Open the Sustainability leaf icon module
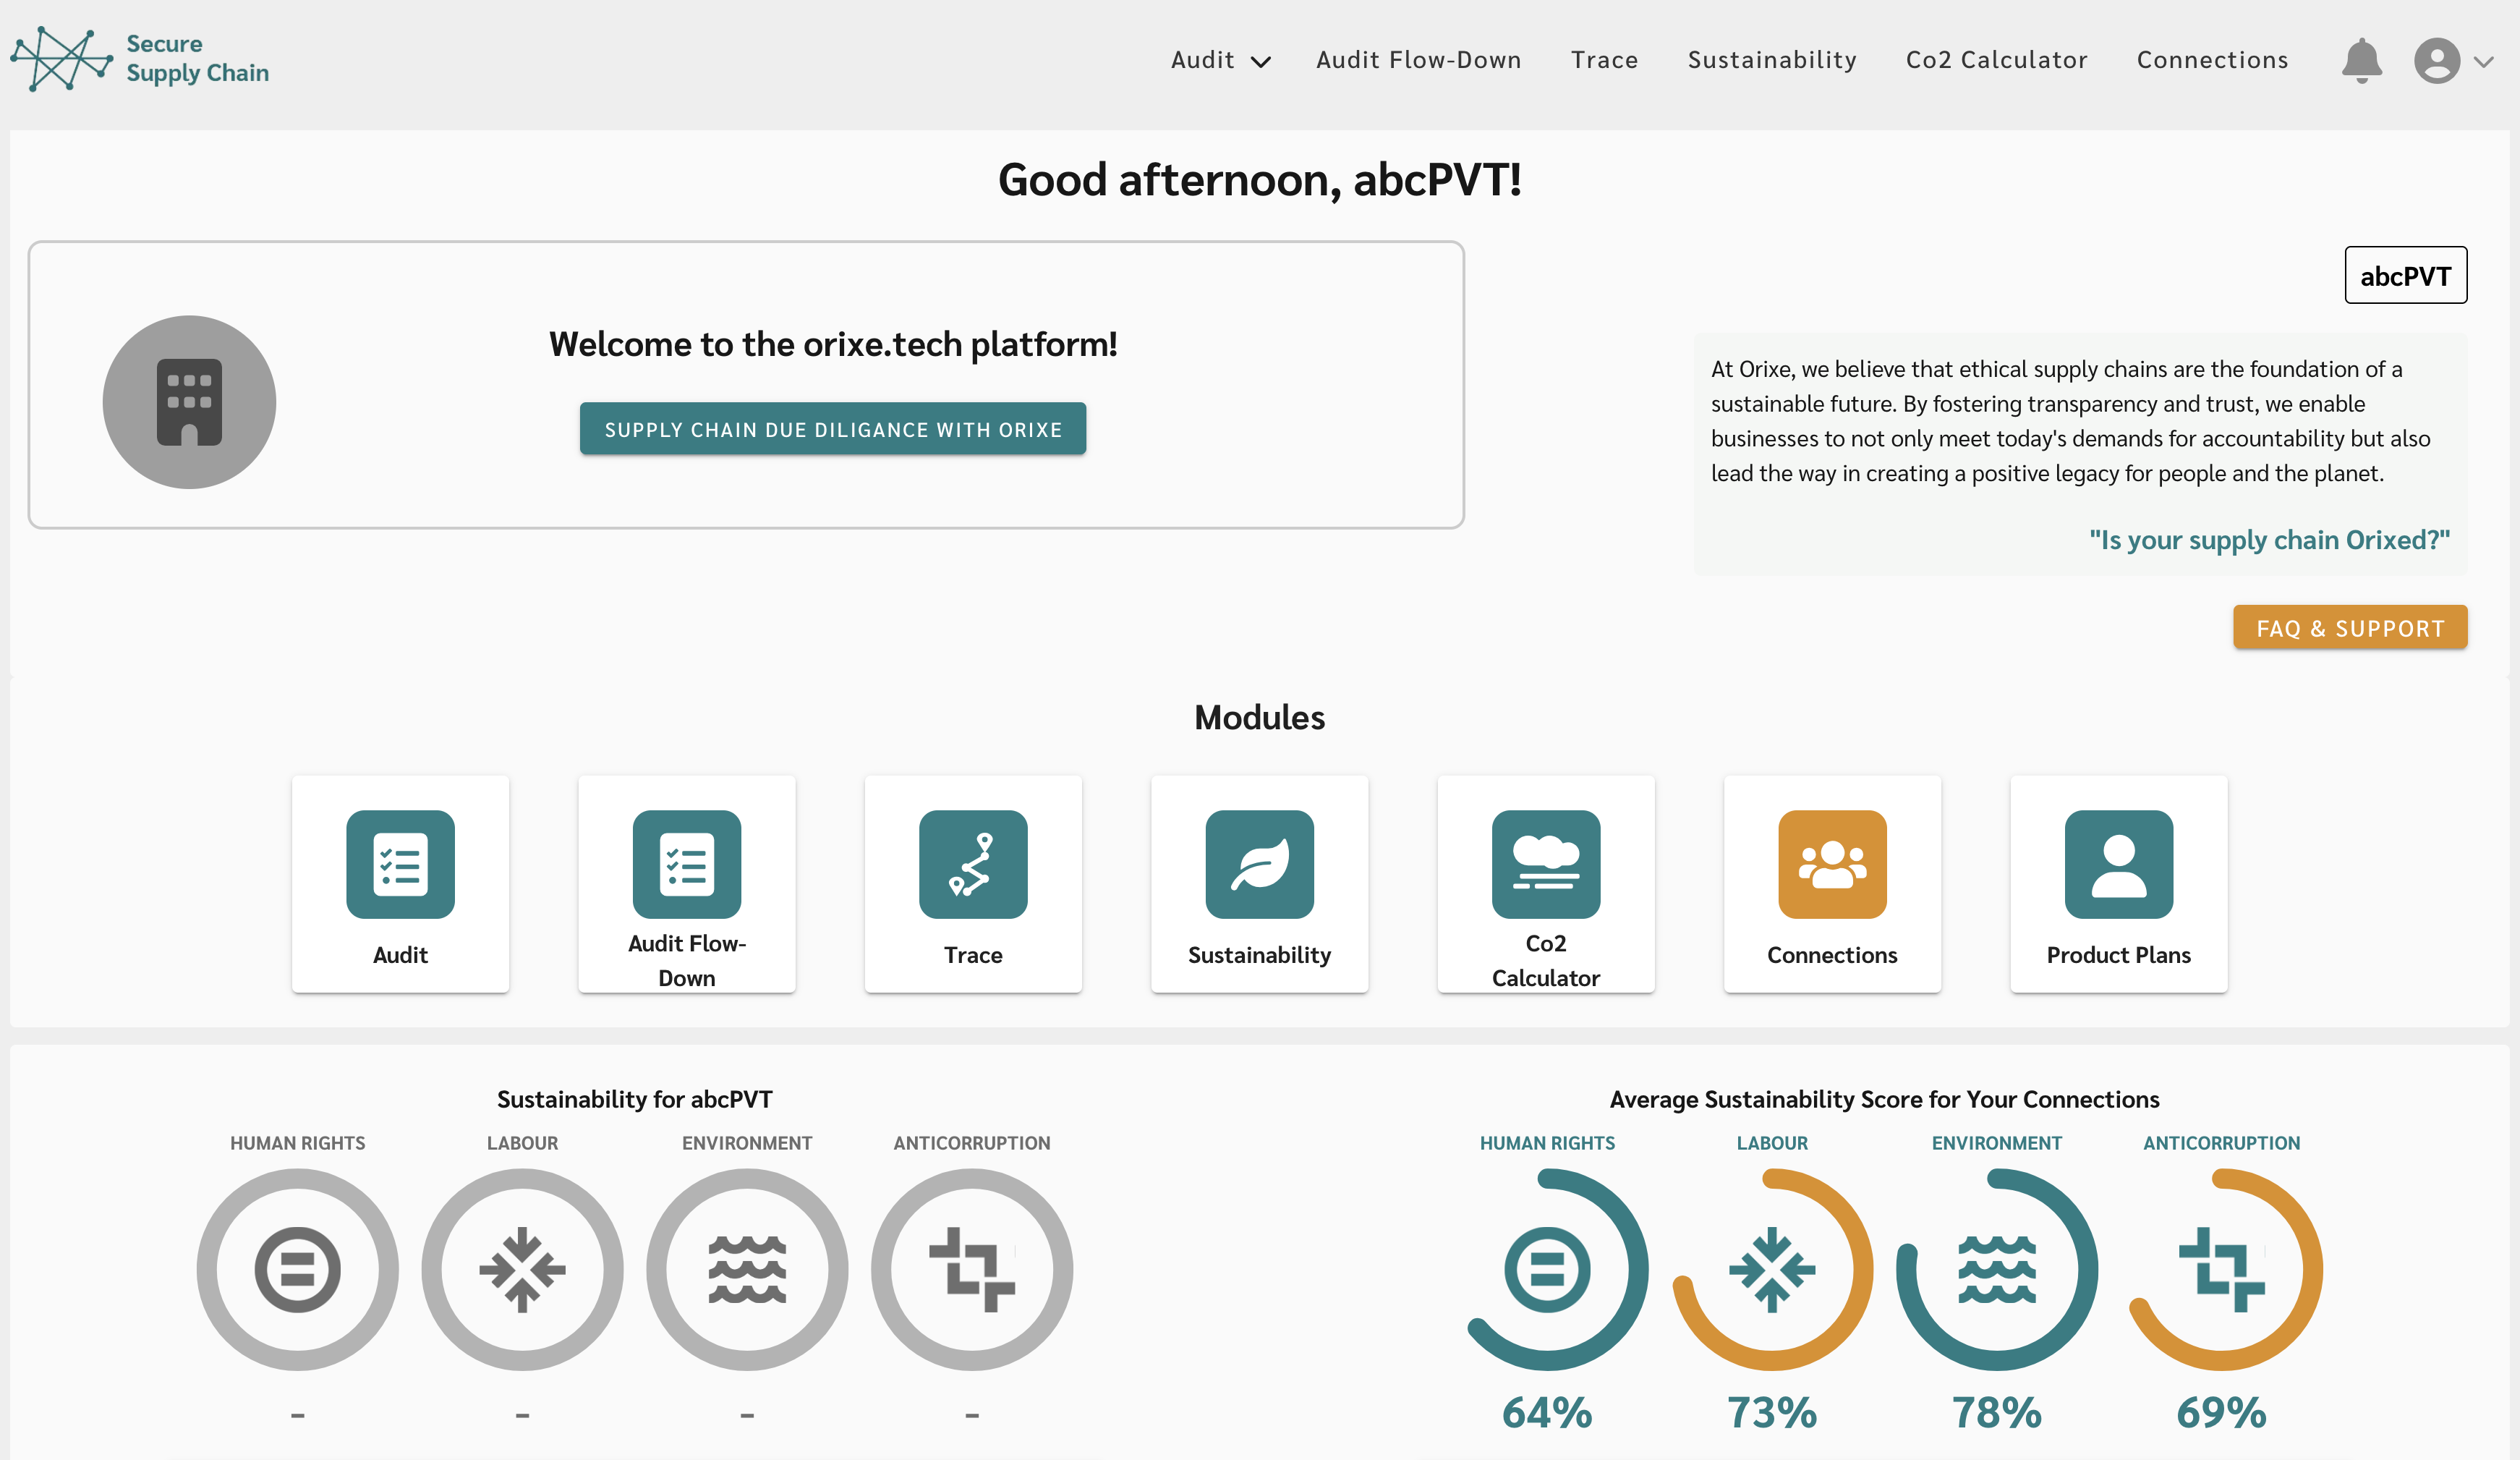Screen dimensions: 2520x1460 (x=1259, y=864)
